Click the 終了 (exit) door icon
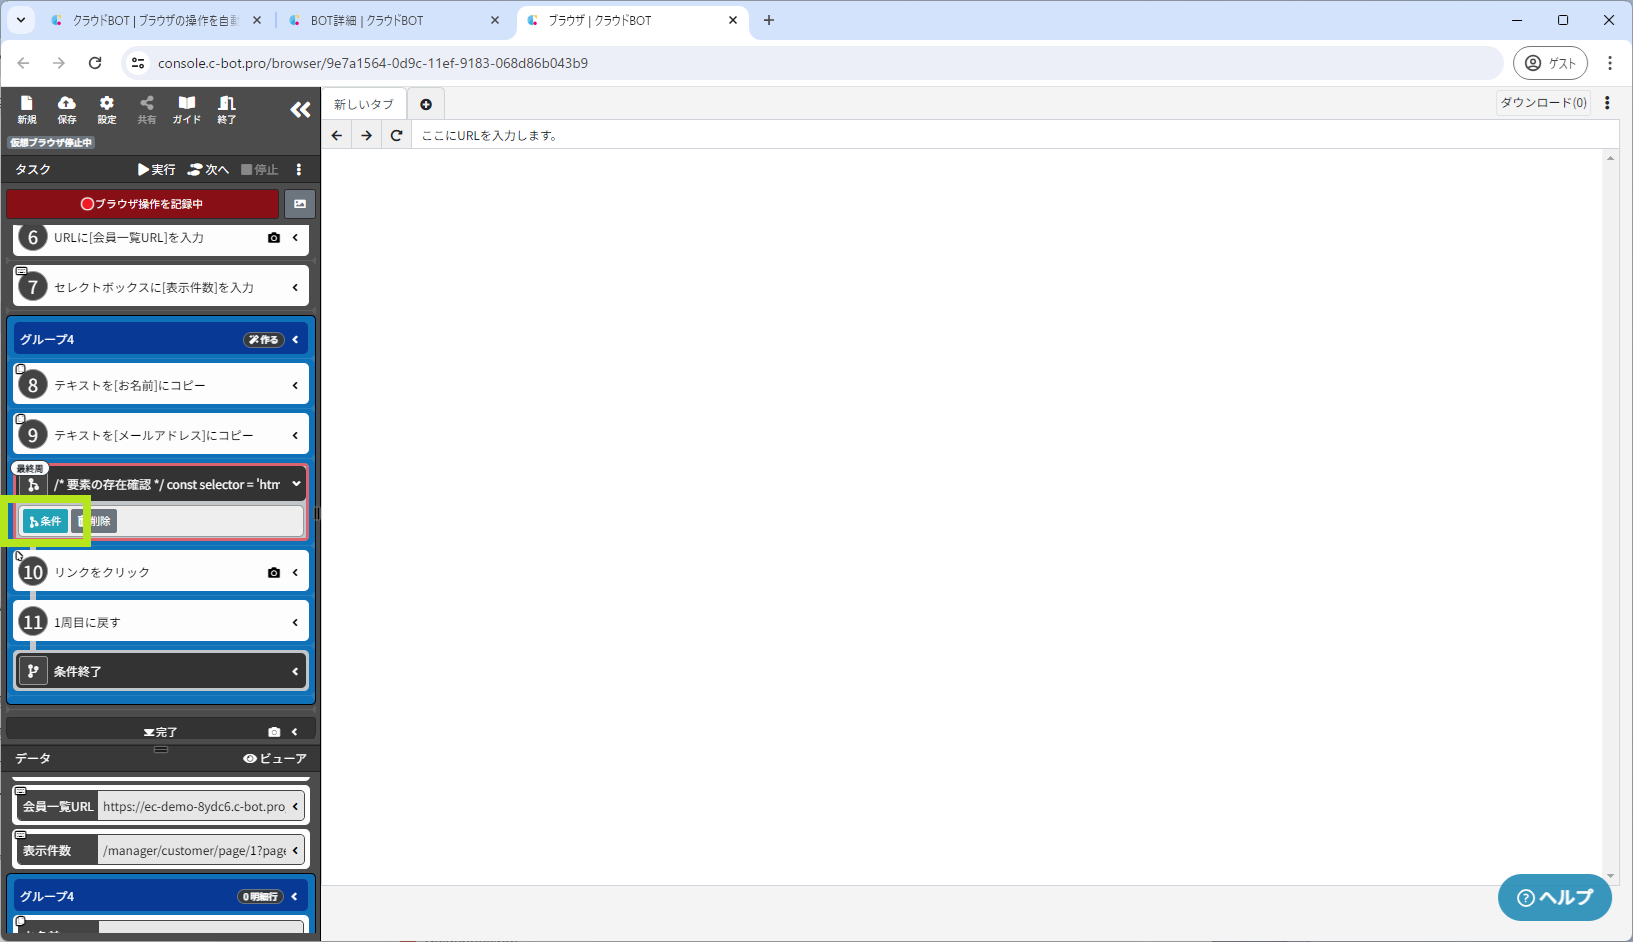 [227, 109]
